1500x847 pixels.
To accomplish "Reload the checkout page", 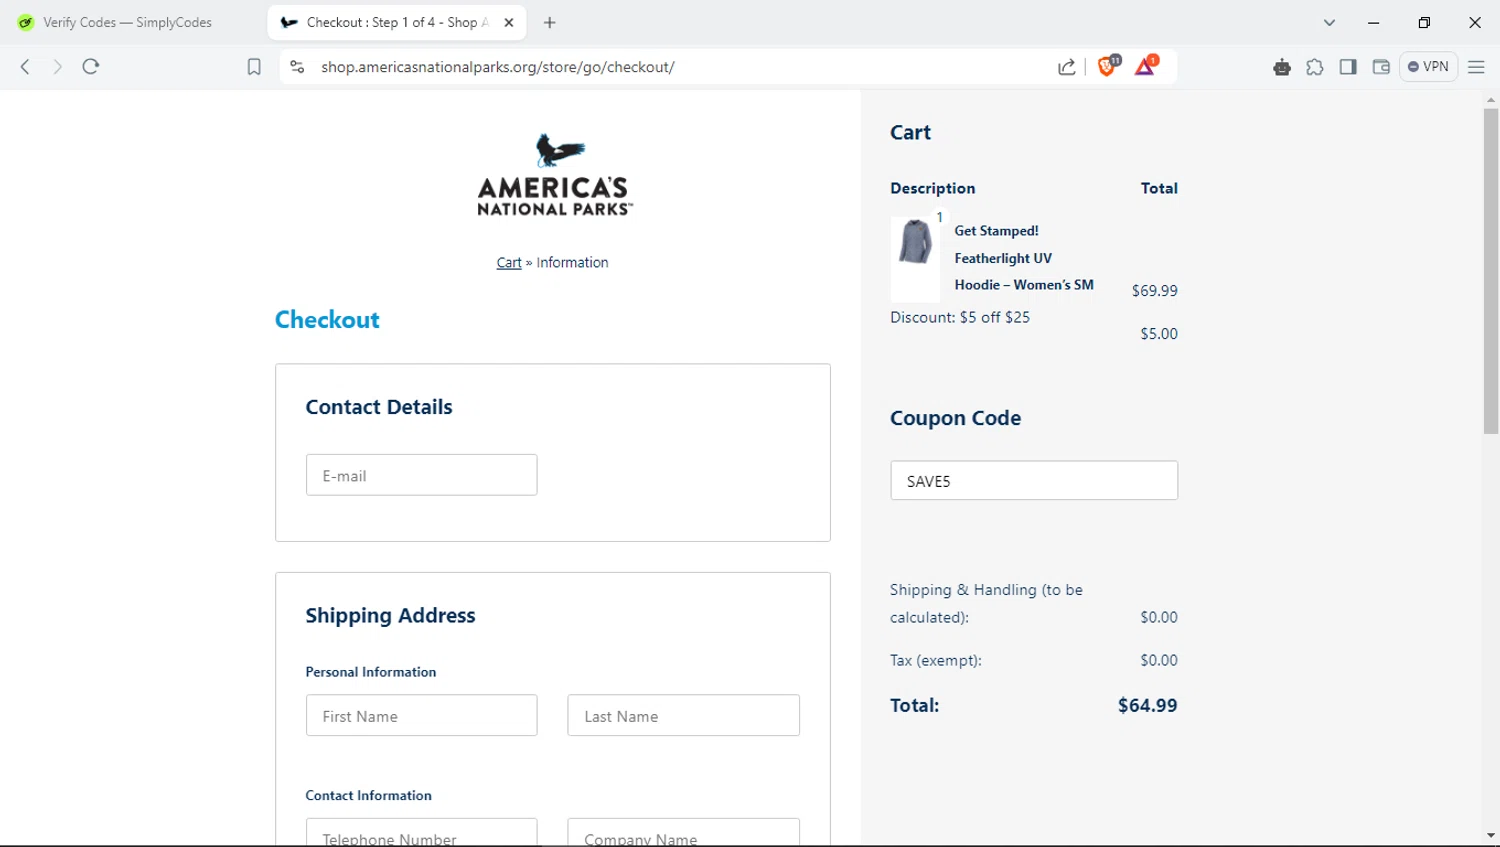I will coord(91,67).
